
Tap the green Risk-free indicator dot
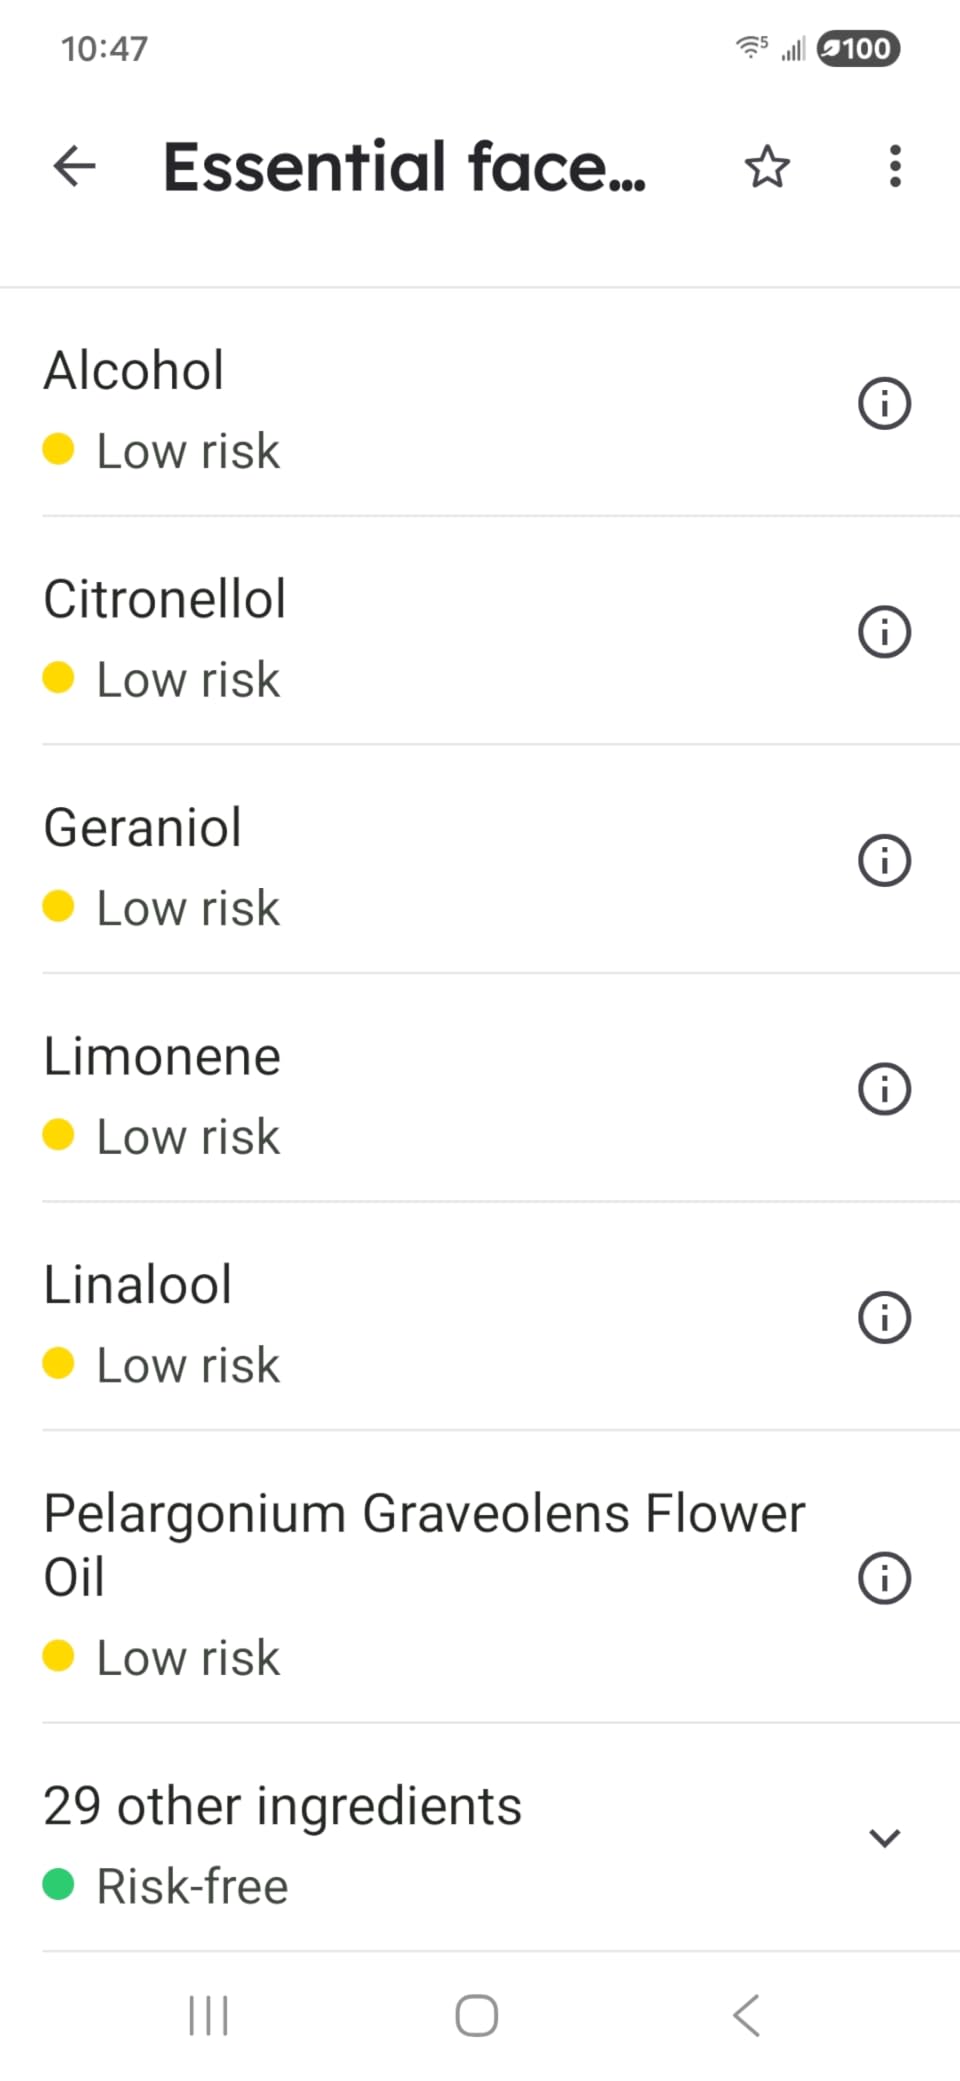pyautogui.click(x=58, y=1885)
